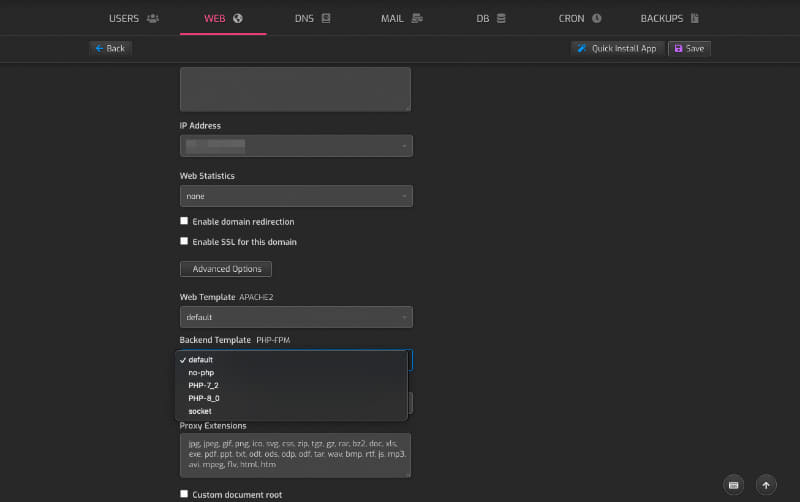Click the keyboard shortcuts round icon
800x502 pixels.
tap(734, 485)
